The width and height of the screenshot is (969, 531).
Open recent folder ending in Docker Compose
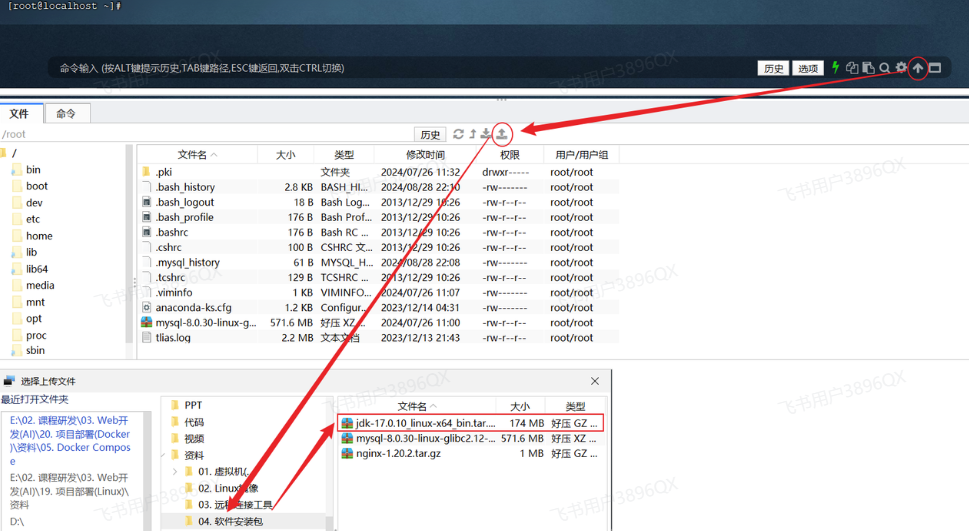coord(70,441)
